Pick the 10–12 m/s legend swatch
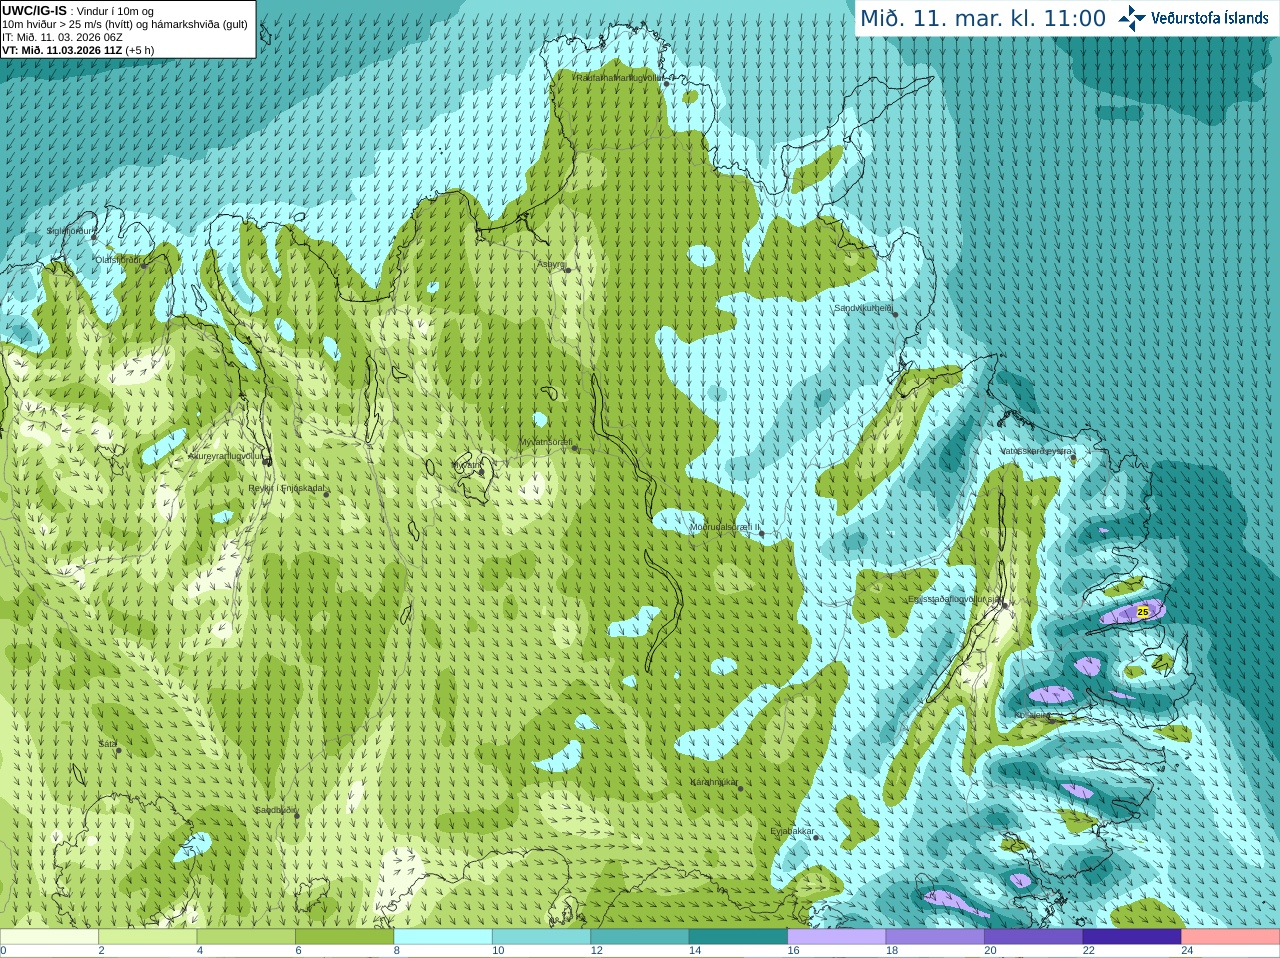Viewport: 1280px width, 958px height. pyautogui.click(x=542, y=937)
